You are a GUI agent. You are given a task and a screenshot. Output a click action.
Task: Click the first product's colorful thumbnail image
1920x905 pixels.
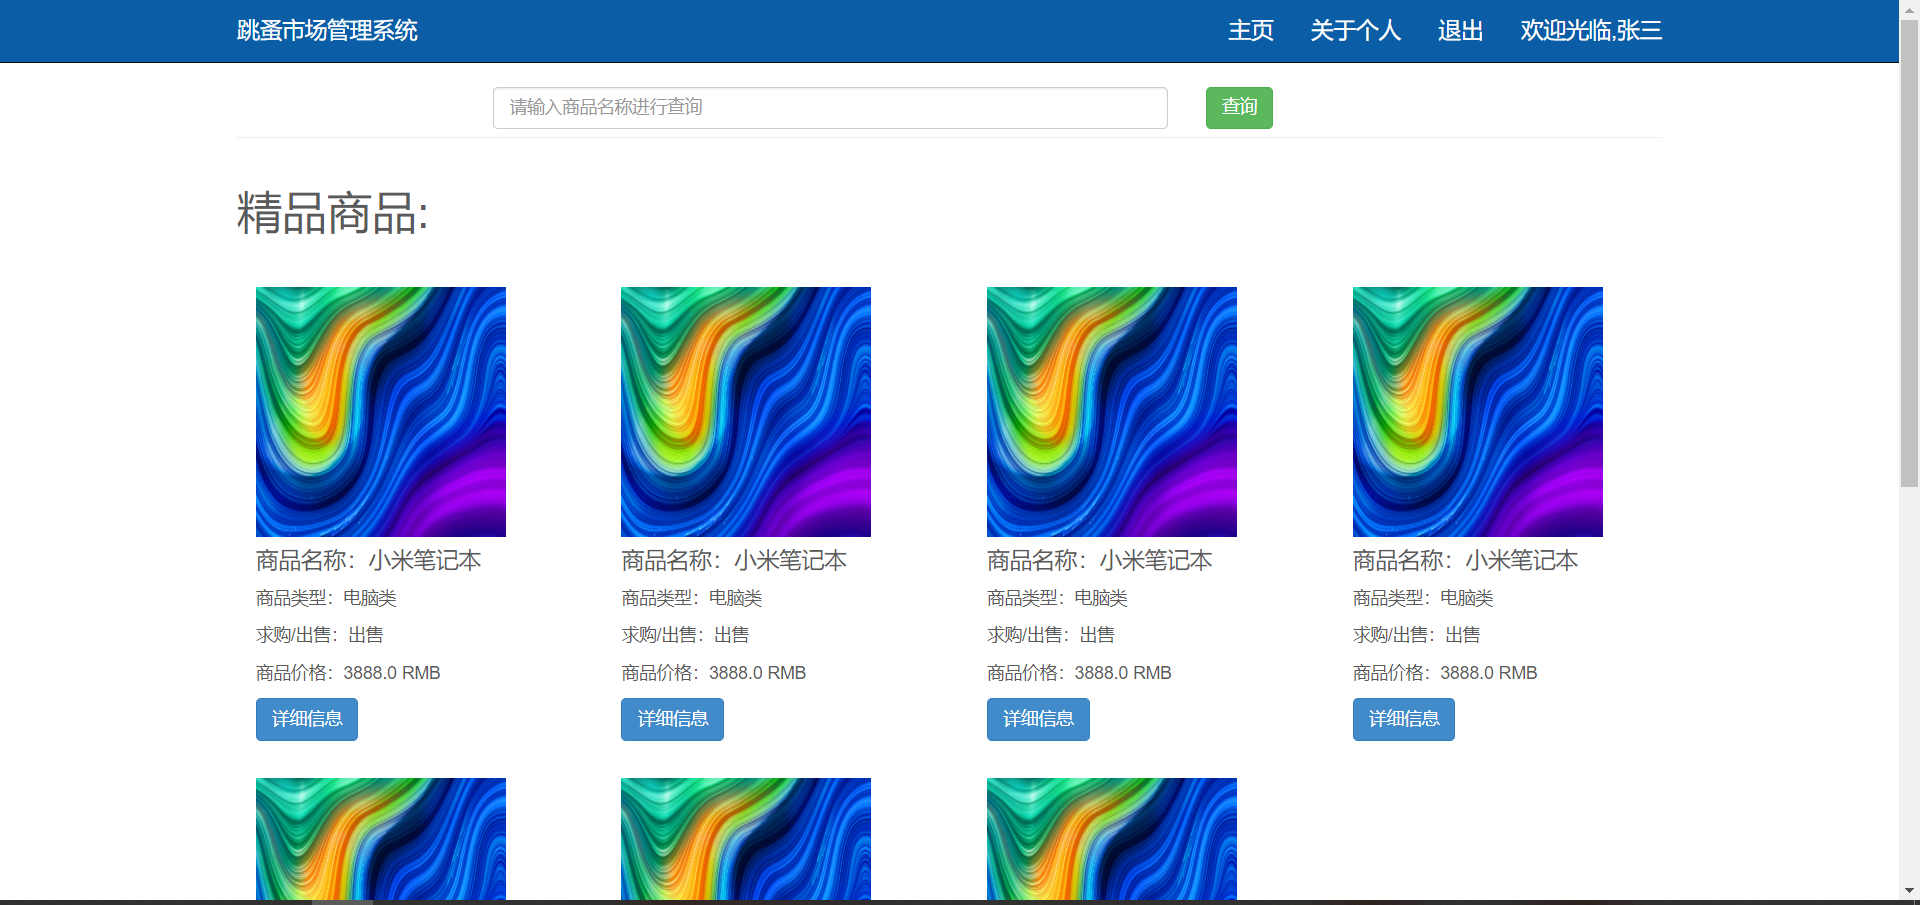[x=381, y=412]
